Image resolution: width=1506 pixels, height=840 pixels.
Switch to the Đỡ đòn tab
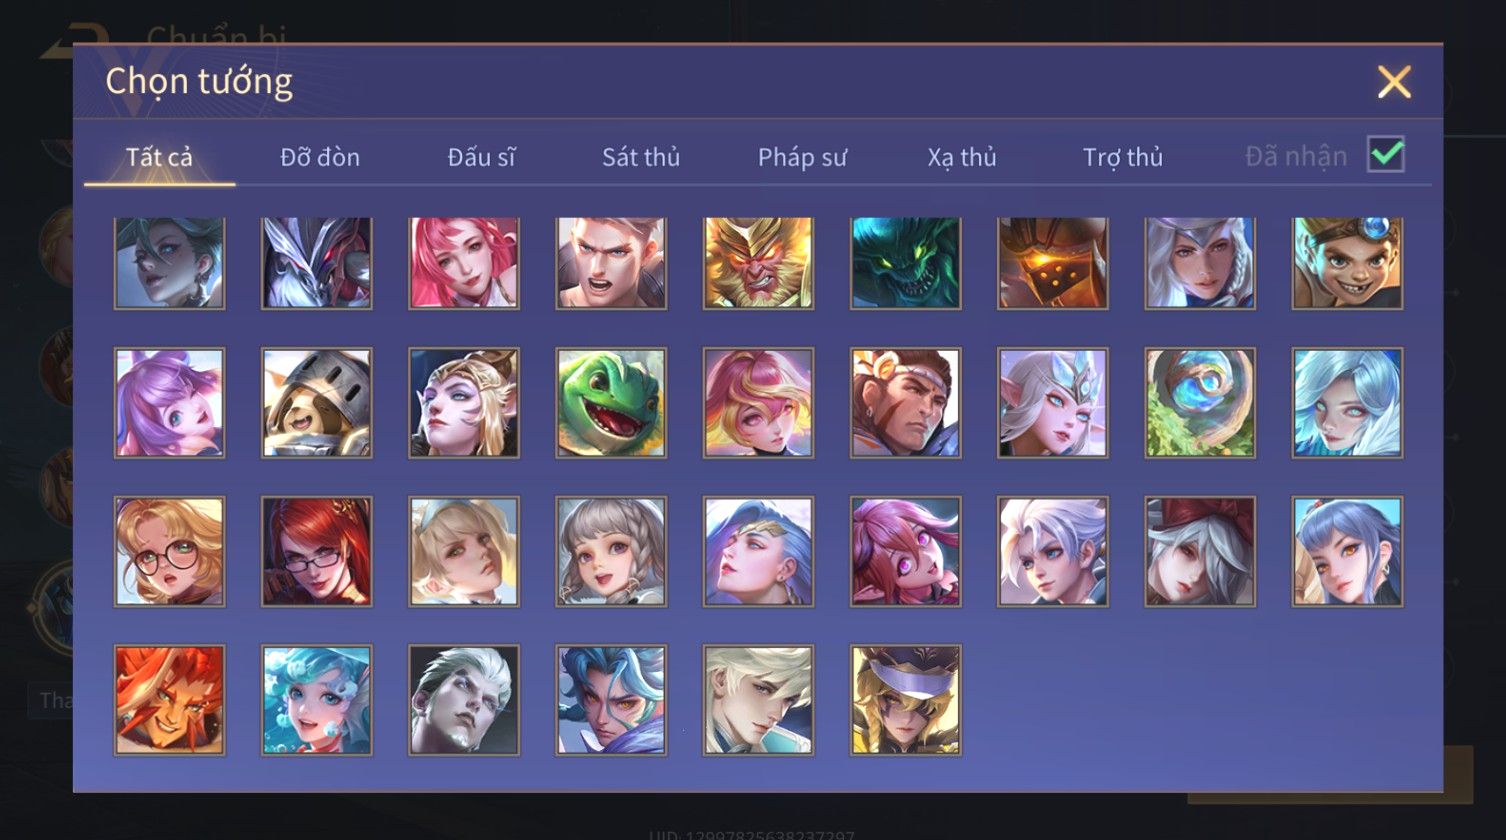click(320, 157)
